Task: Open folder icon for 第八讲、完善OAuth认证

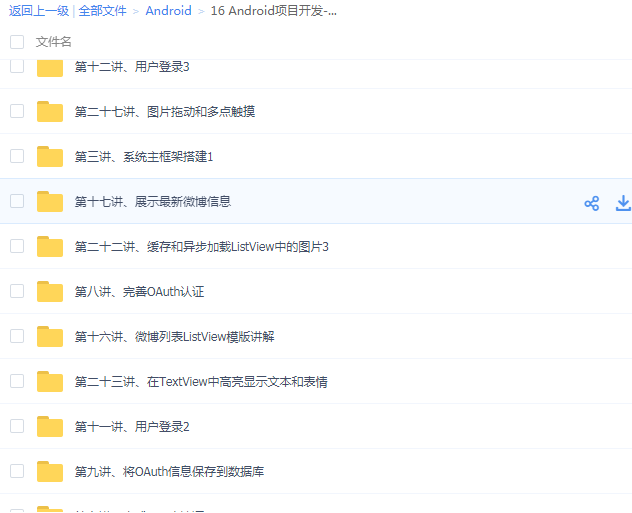Action: (x=50, y=292)
